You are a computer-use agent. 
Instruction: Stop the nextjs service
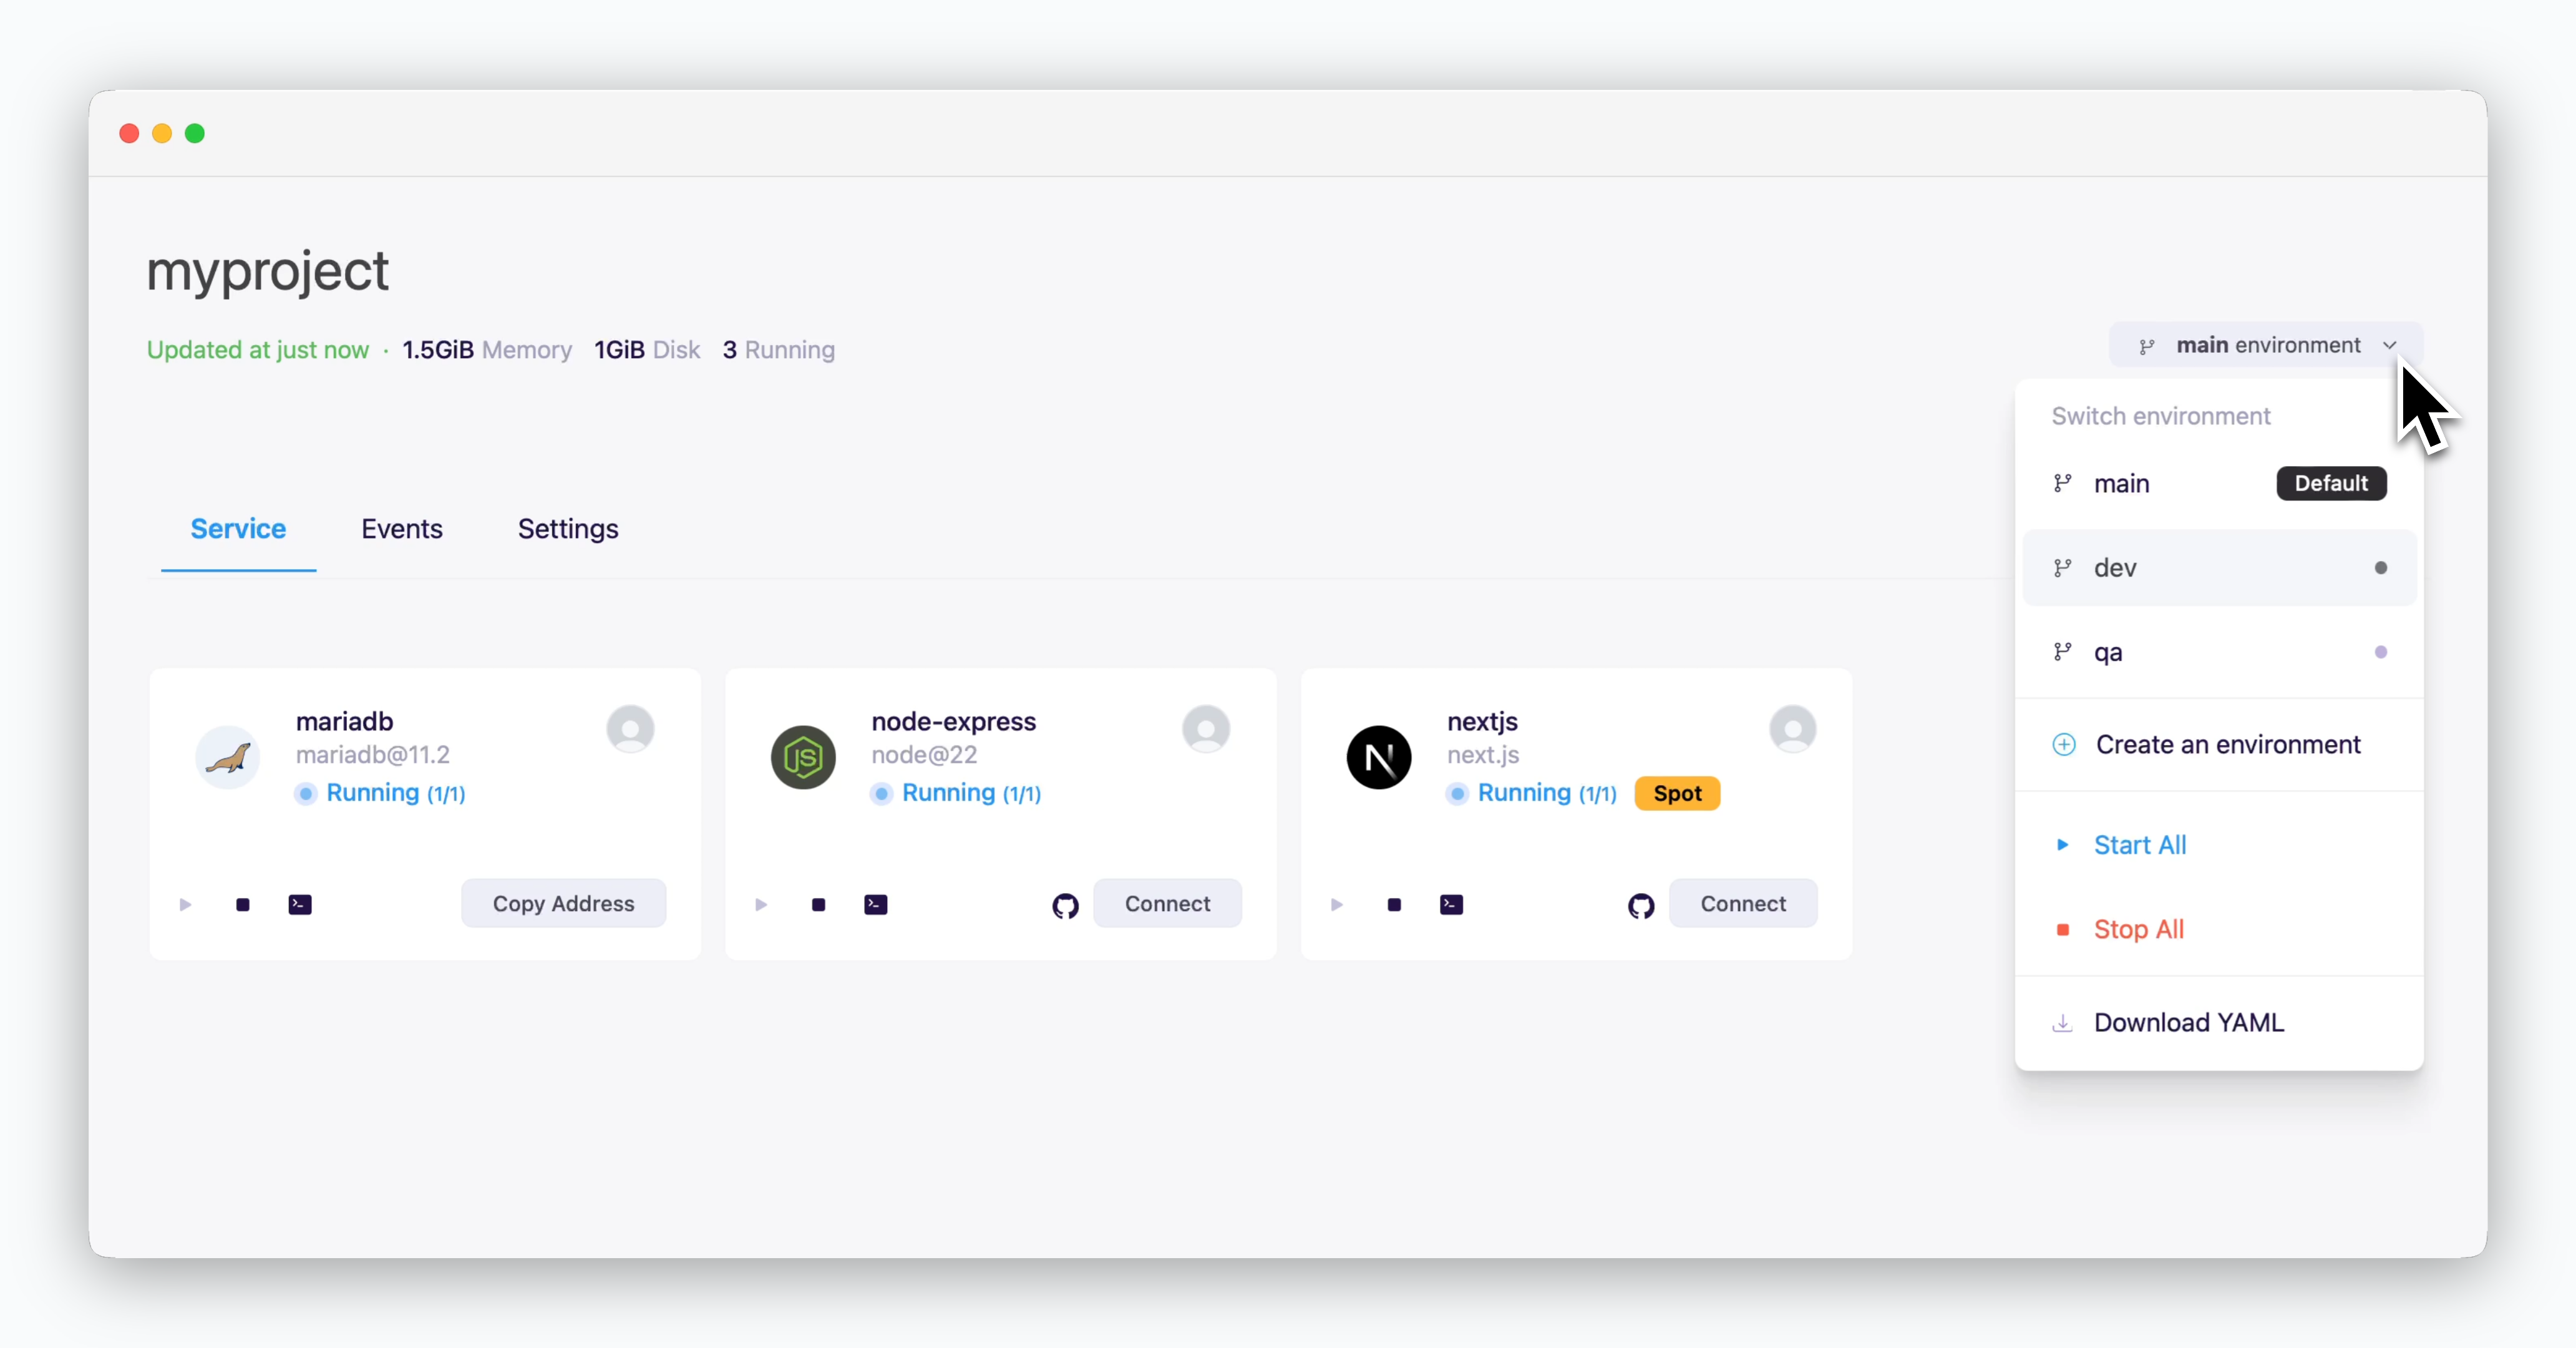pyautogui.click(x=1394, y=904)
